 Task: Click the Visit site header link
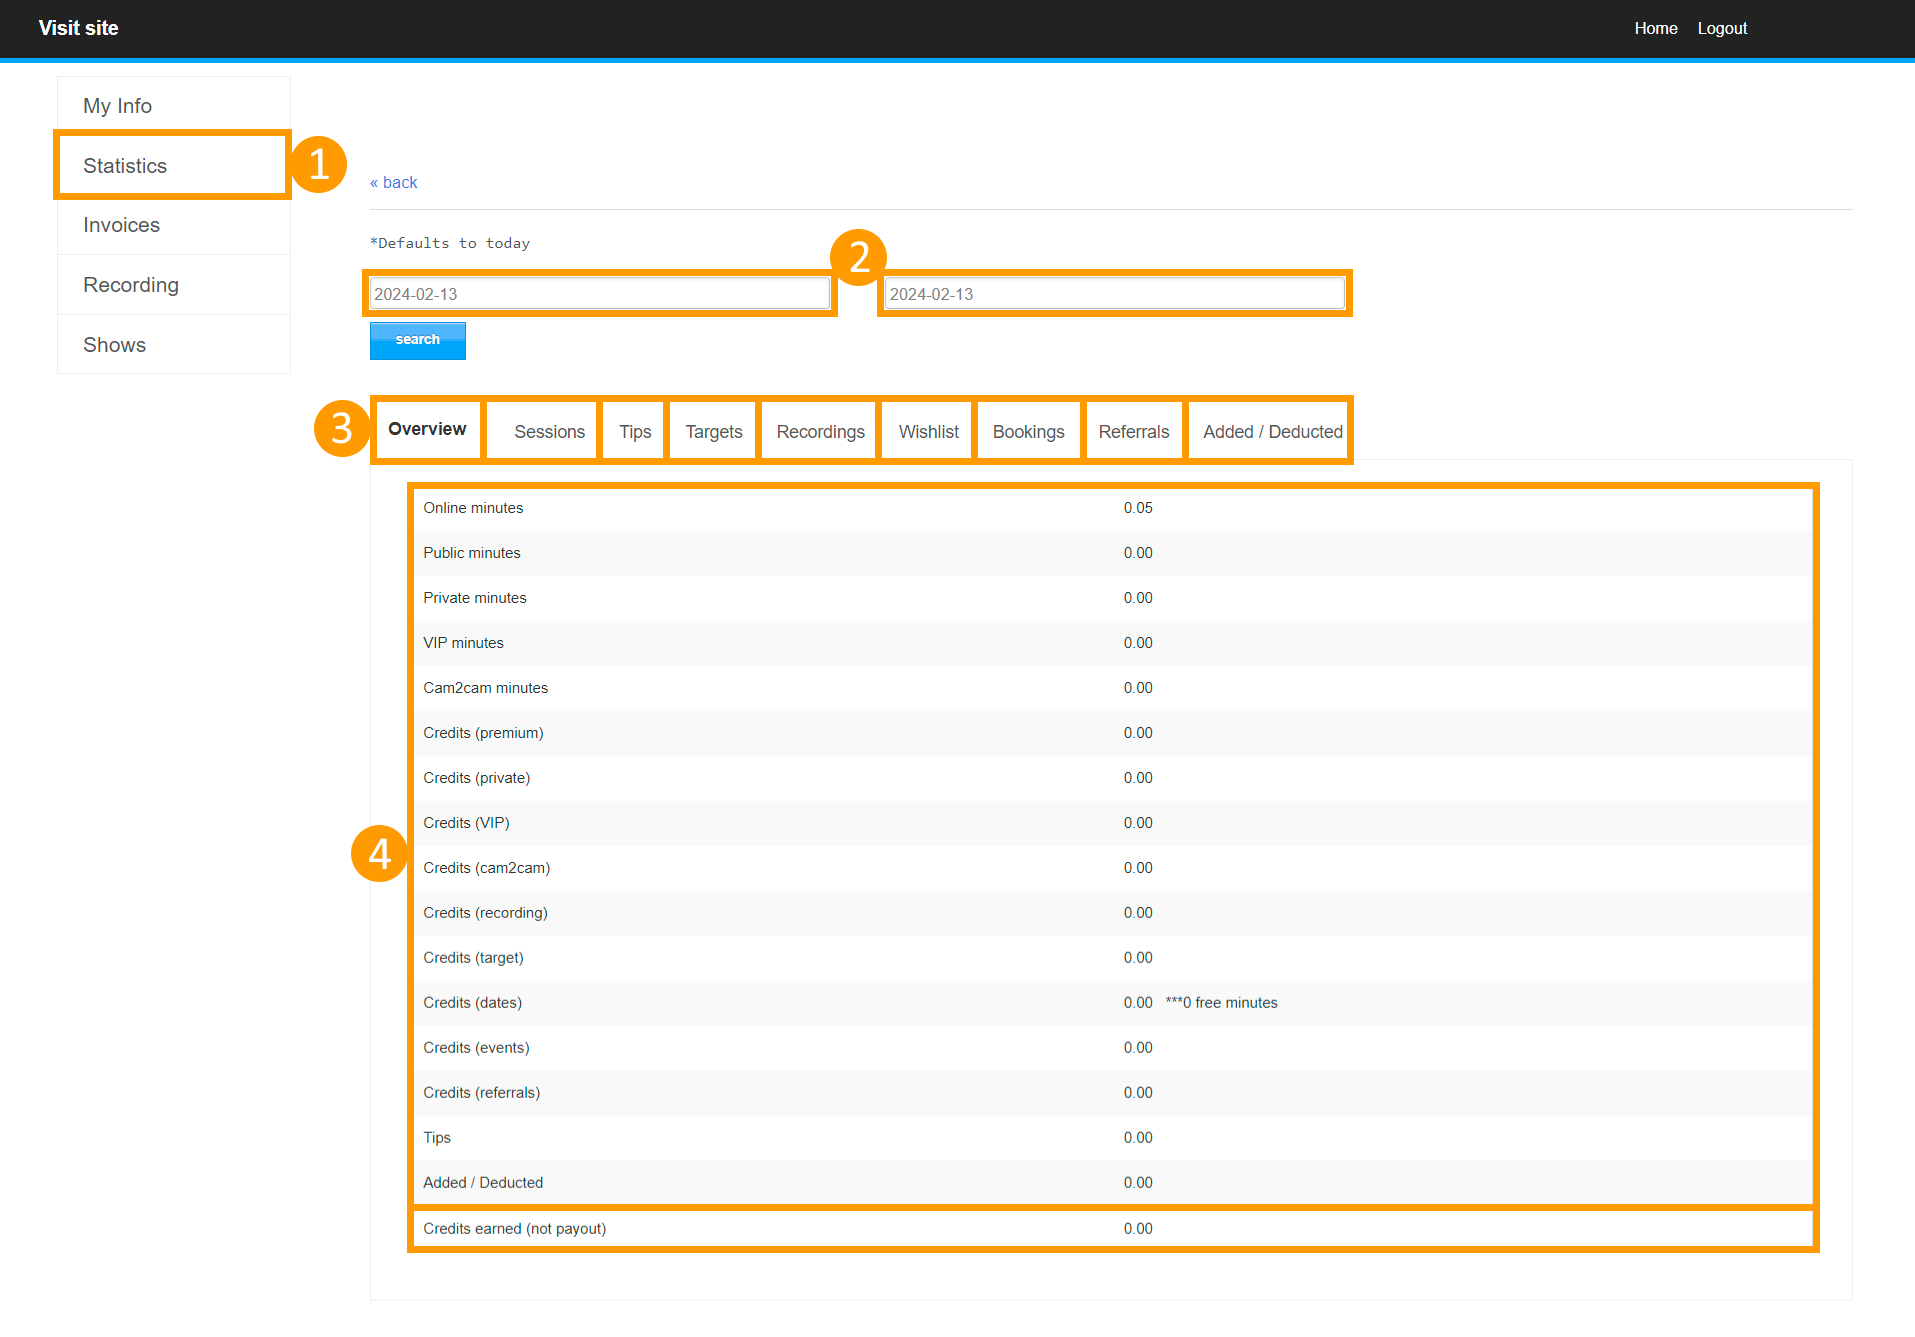78,28
